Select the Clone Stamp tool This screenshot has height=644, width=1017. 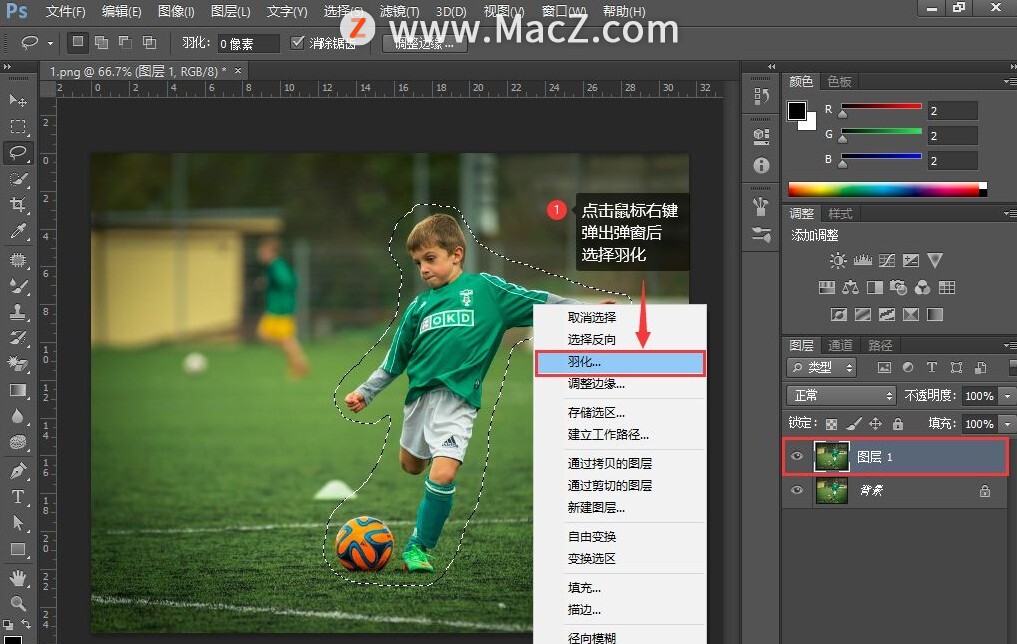(x=18, y=312)
